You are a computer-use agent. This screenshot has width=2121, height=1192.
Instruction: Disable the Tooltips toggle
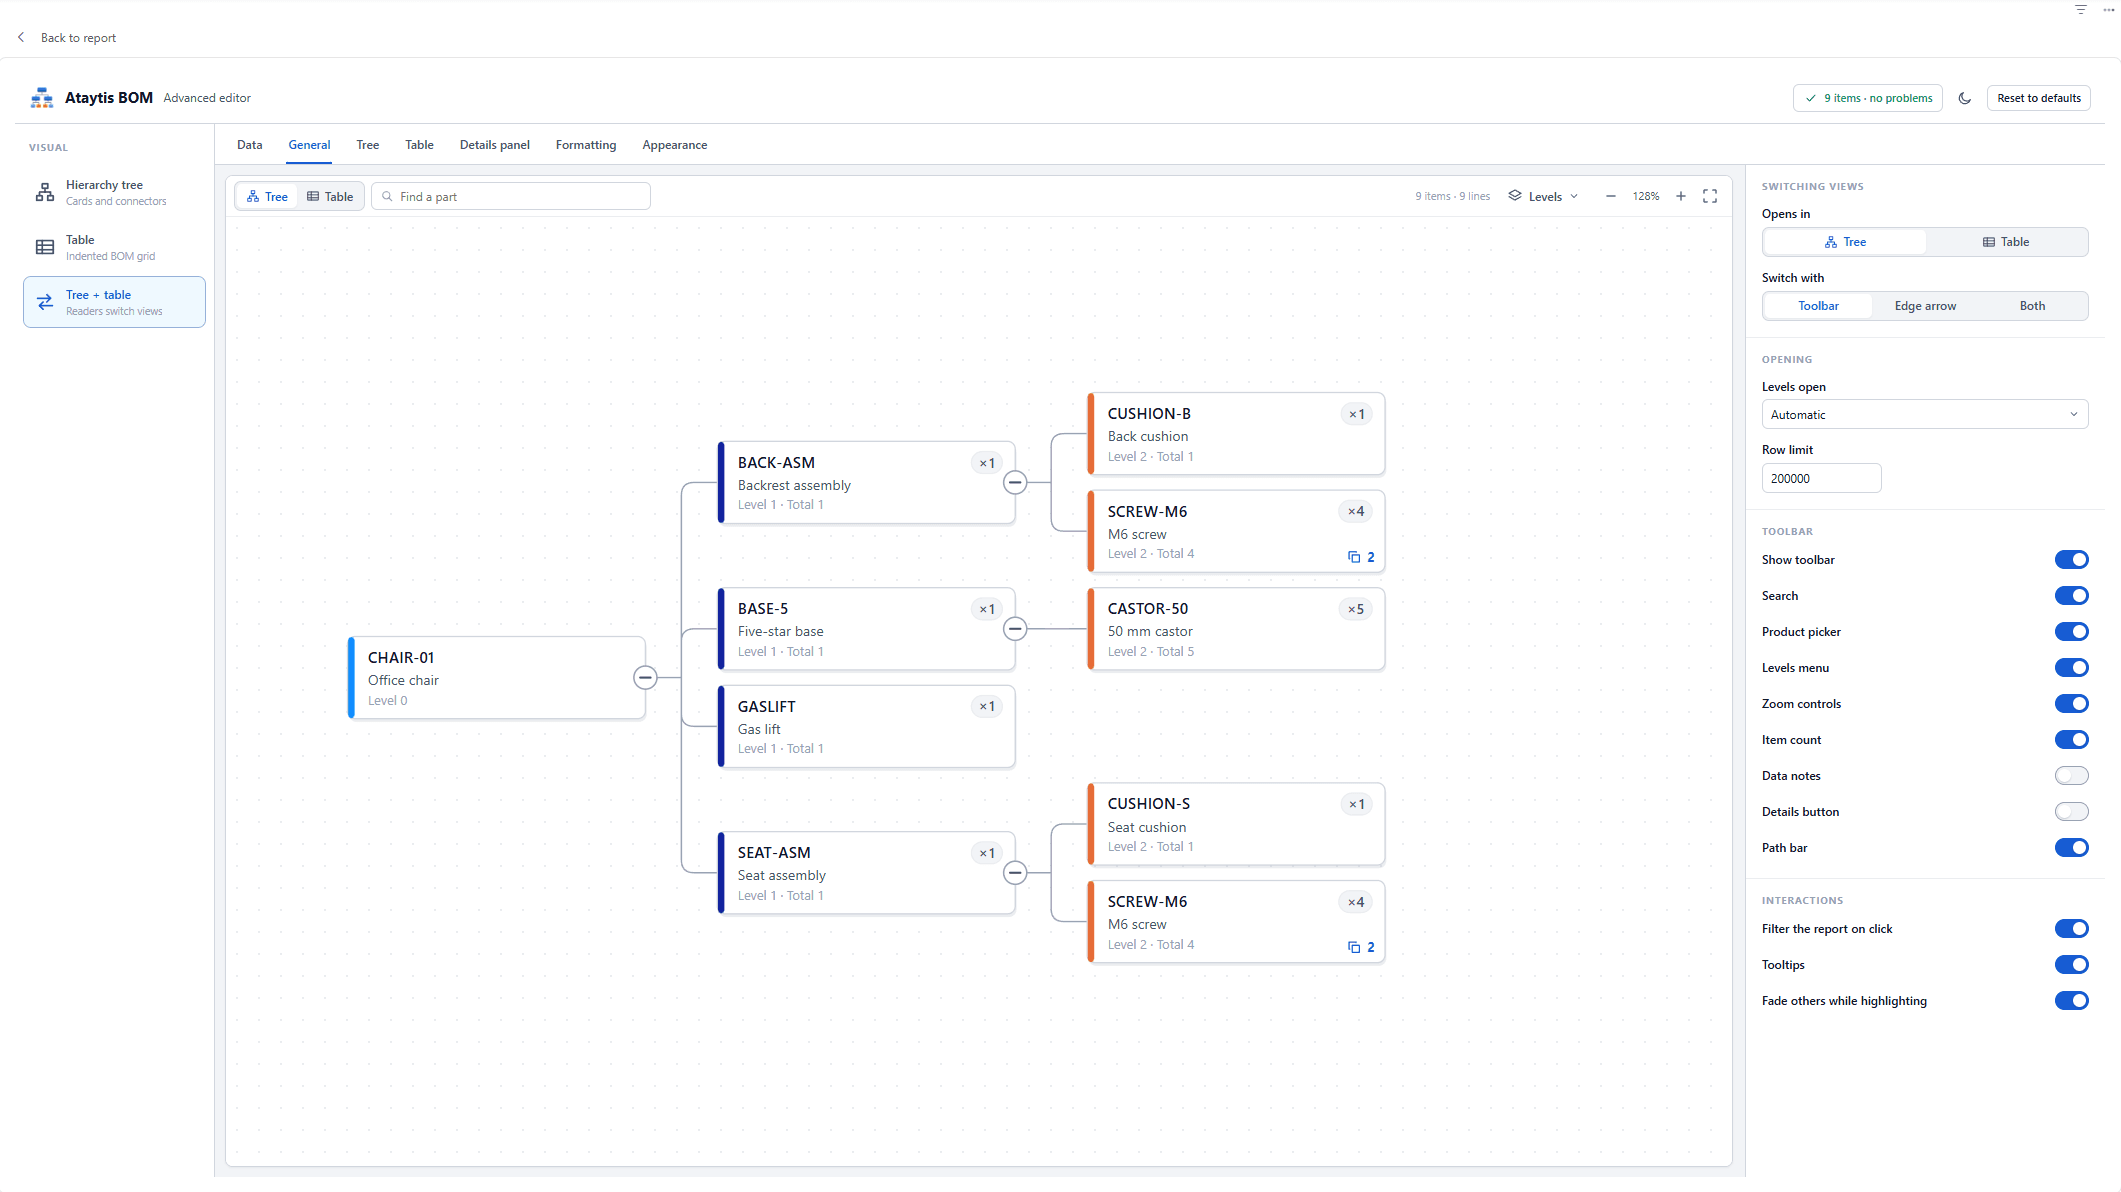click(x=2072, y=965)
